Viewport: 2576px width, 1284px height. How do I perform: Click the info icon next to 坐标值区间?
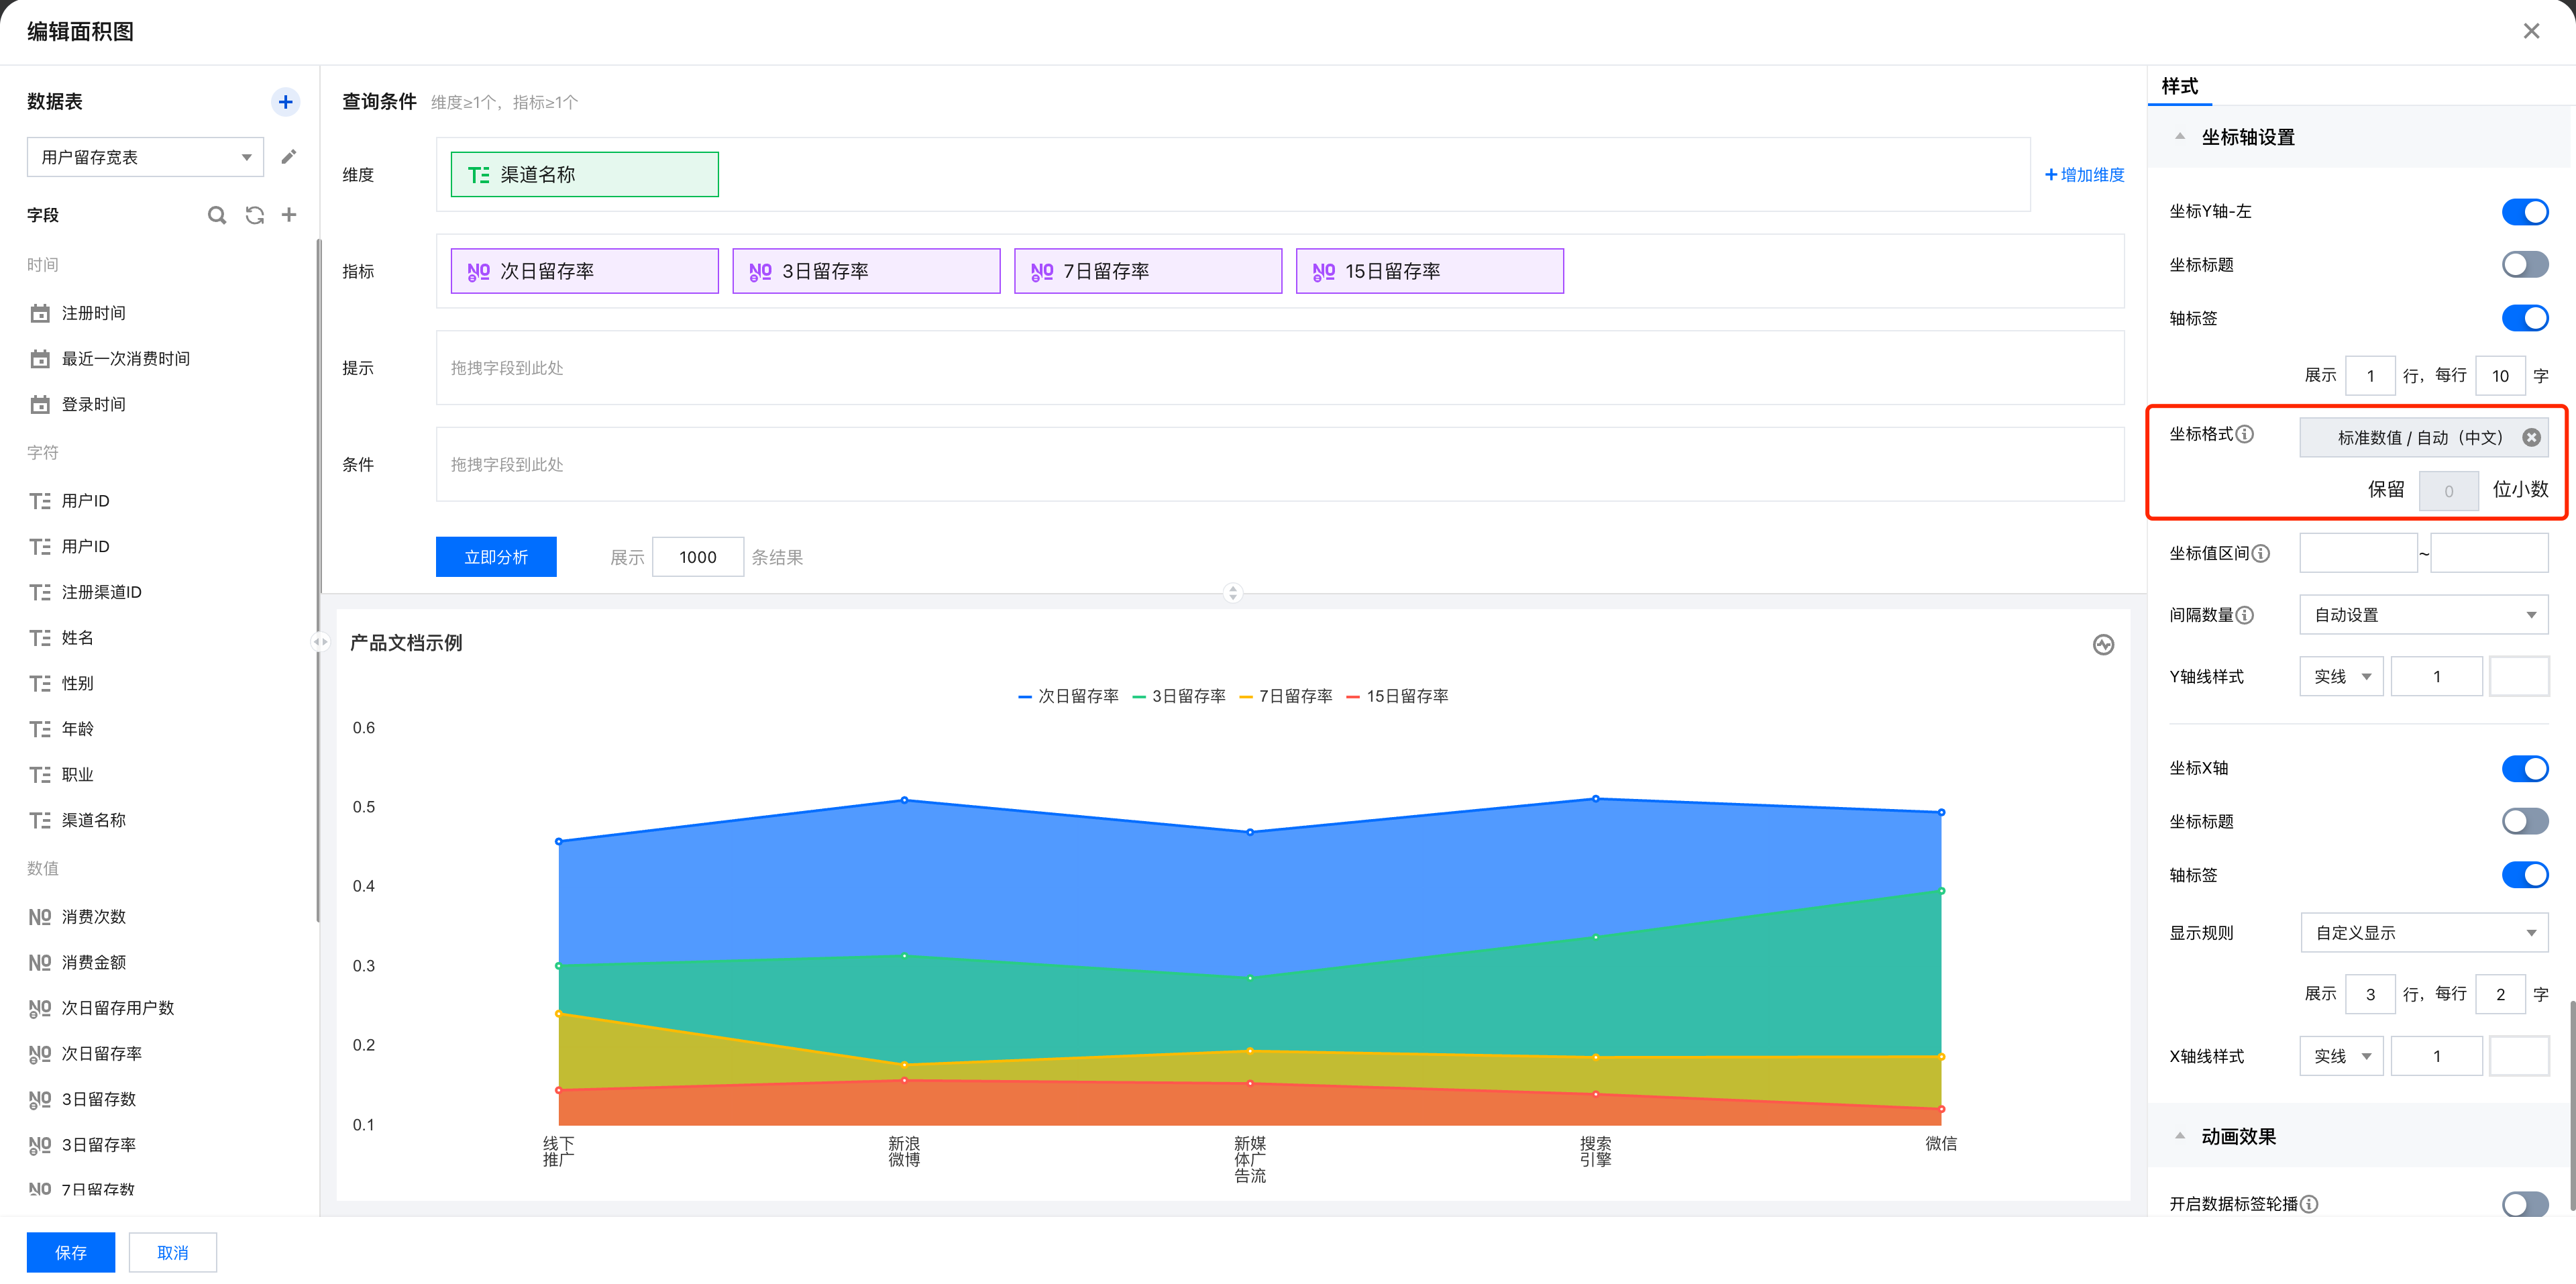point(2261,553)
